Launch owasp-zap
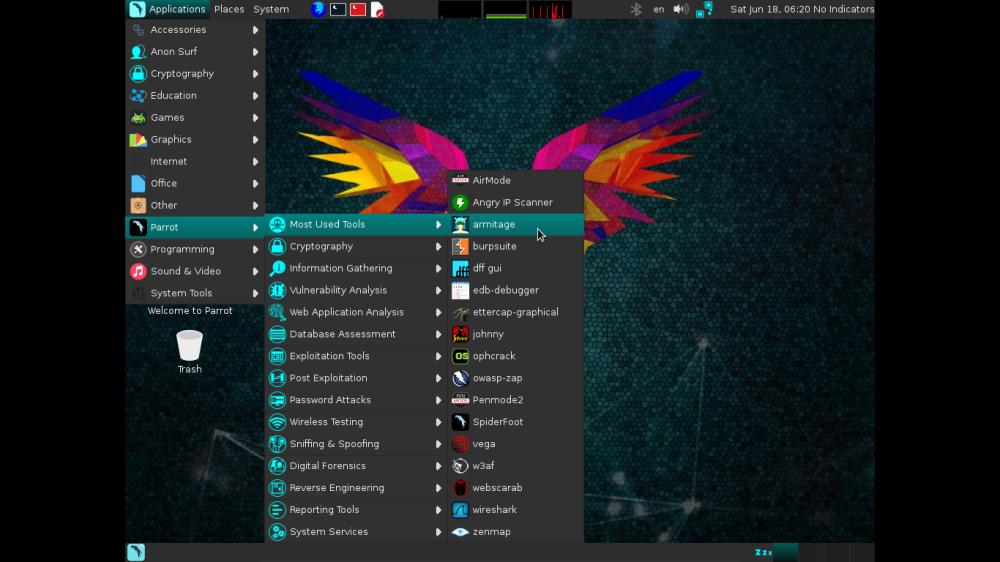Screen dimensions: 1000x562 pyautogui.click(x=515, y=378)
